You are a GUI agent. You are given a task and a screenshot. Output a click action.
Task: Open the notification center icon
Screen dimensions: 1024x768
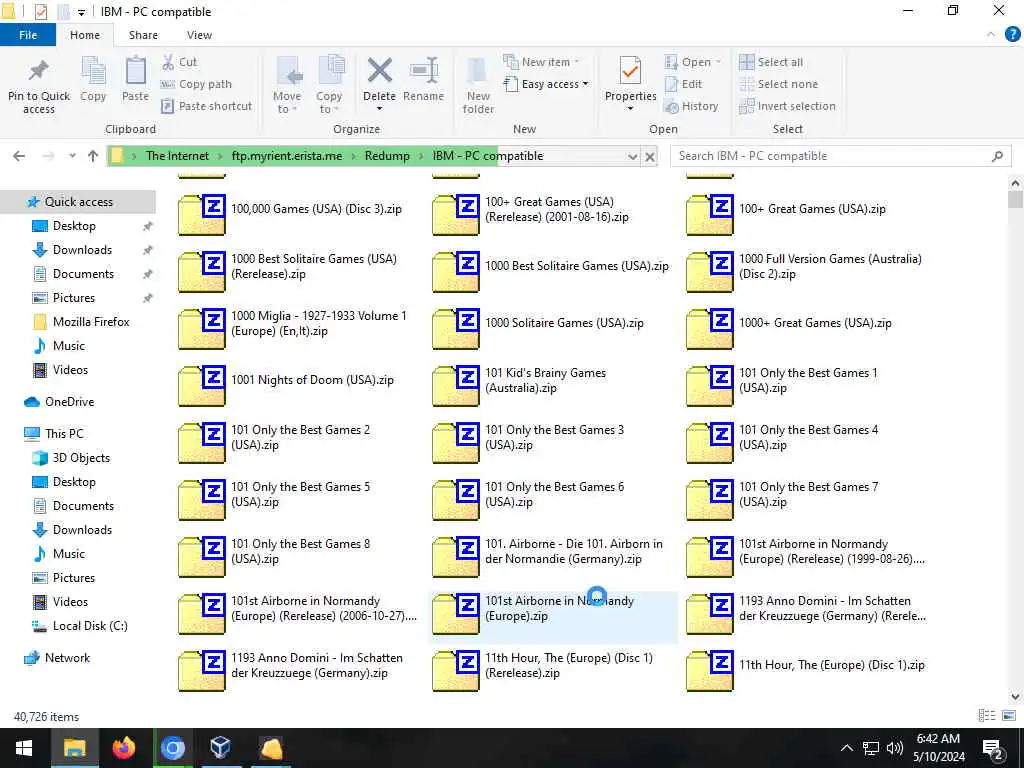click(993, 749)
